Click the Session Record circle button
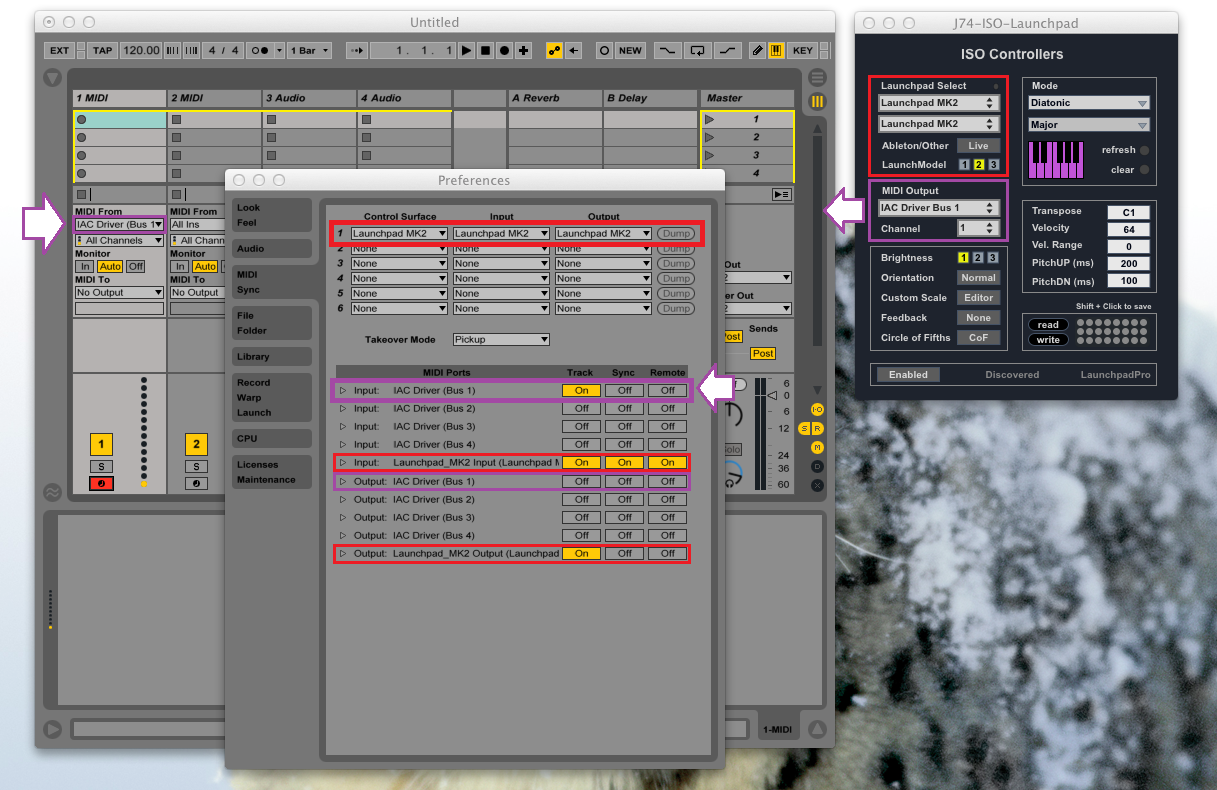 coord(605,50)
